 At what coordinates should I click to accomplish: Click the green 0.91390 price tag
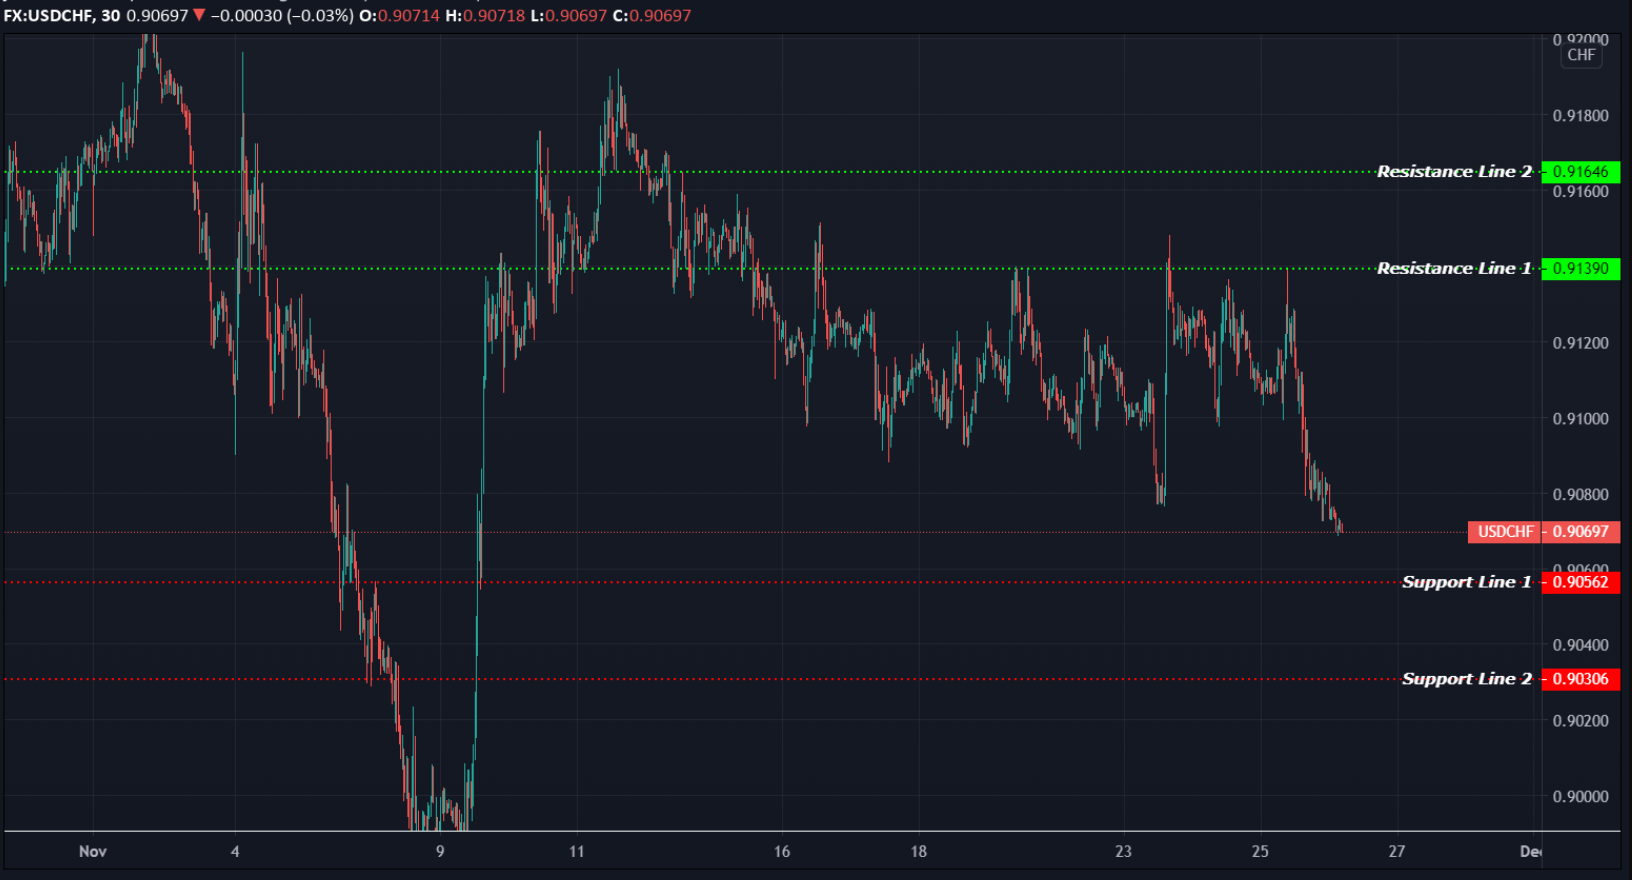[1580, 268]
